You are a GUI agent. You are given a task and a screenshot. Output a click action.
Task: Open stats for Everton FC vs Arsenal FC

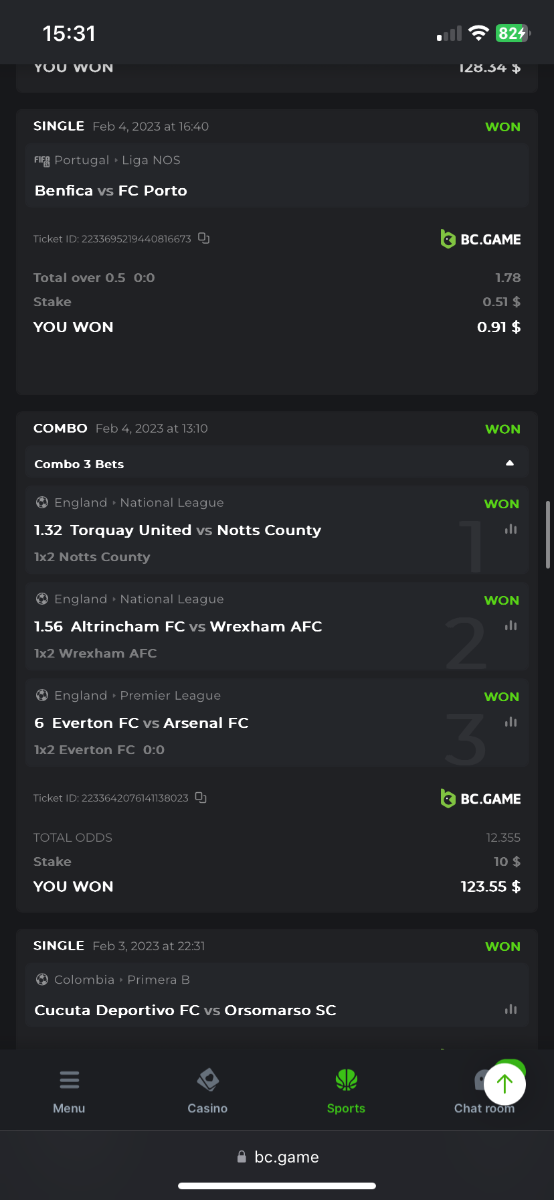pyautogui.click(x=511, y=722)
